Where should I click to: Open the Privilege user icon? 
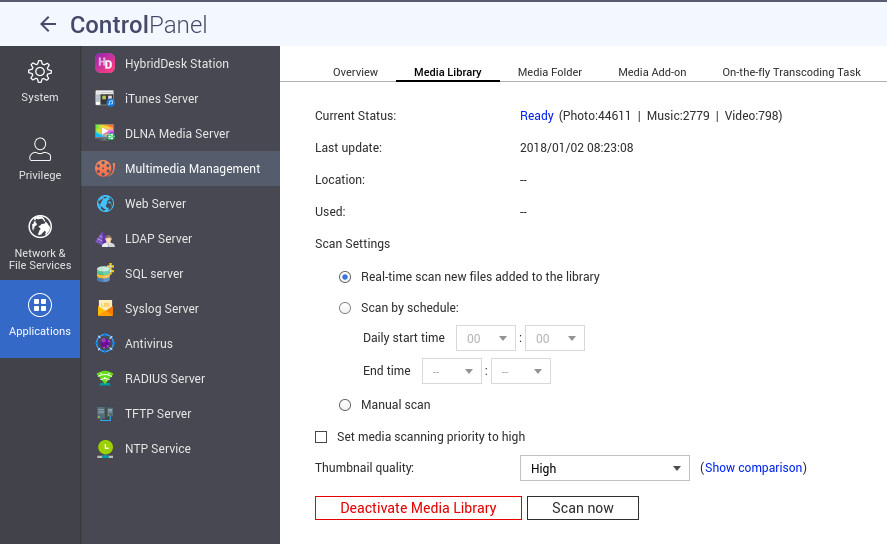(x=40, y=150)
